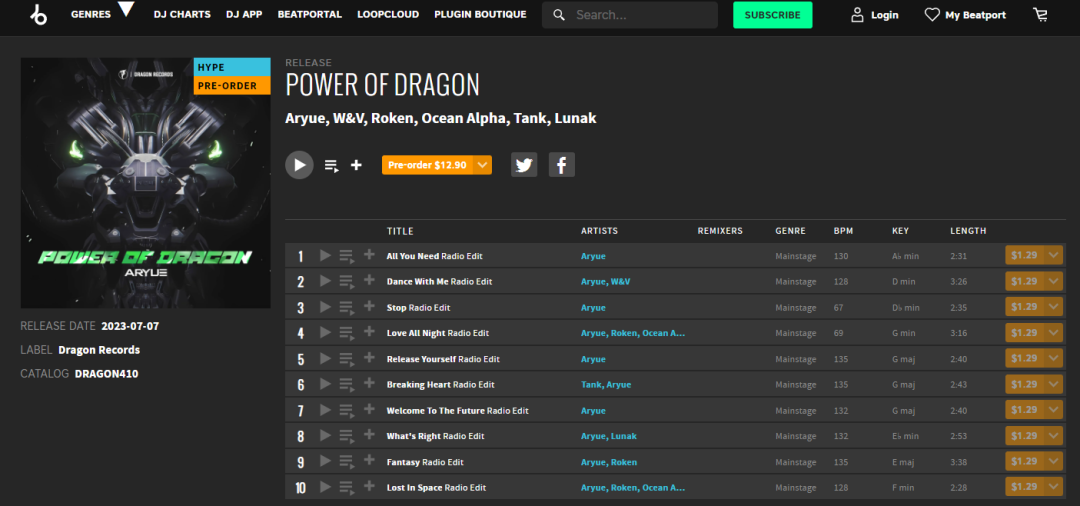Queue track 2 Dance With Me
Viewport: 1080px width, 506px height.
(347, 282)
